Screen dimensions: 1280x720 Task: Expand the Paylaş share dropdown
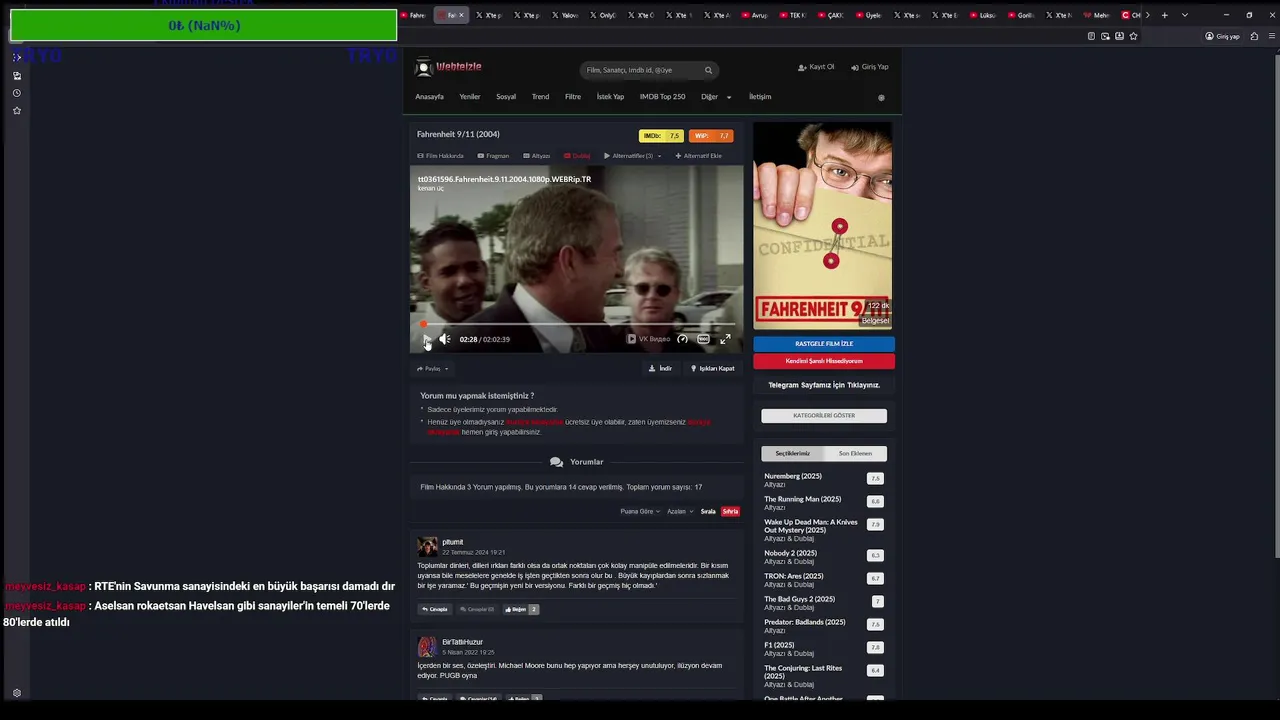433,369
